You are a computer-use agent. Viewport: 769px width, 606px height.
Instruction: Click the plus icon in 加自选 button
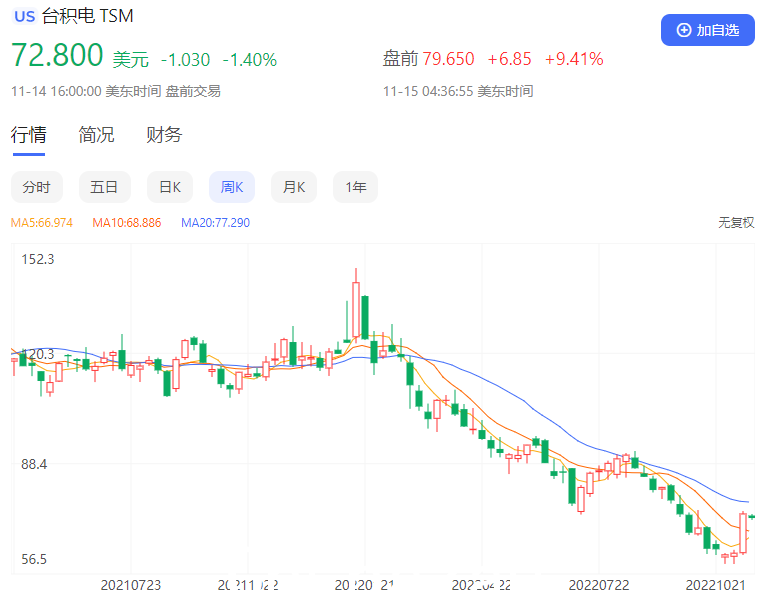pyautogui.click(x=683, y=30)
